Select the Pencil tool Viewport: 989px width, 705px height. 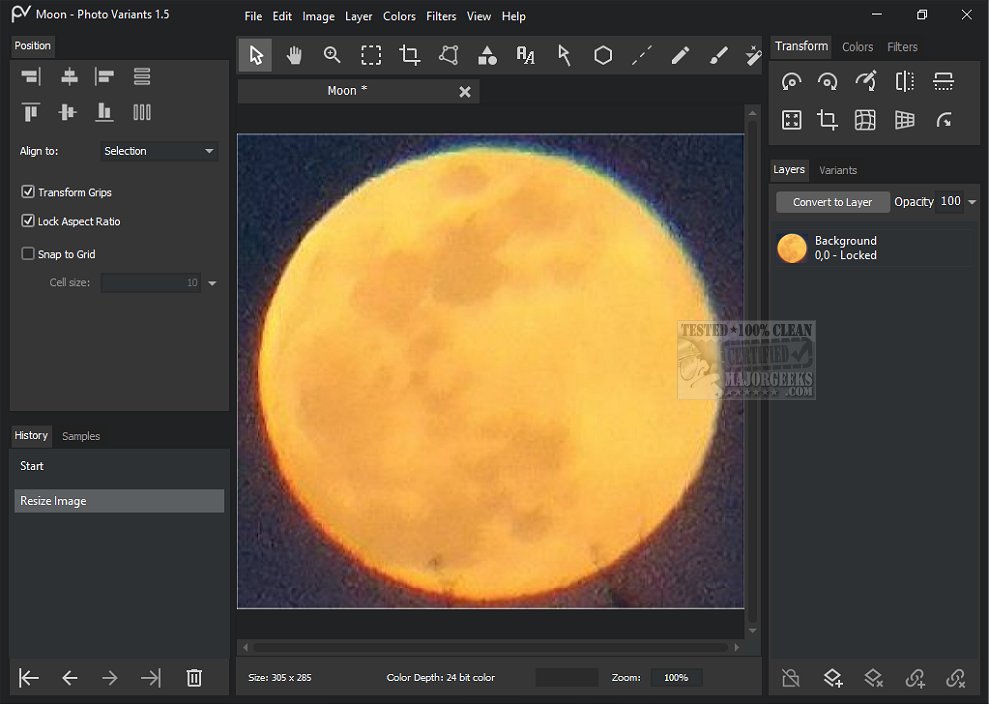(680, 56)
